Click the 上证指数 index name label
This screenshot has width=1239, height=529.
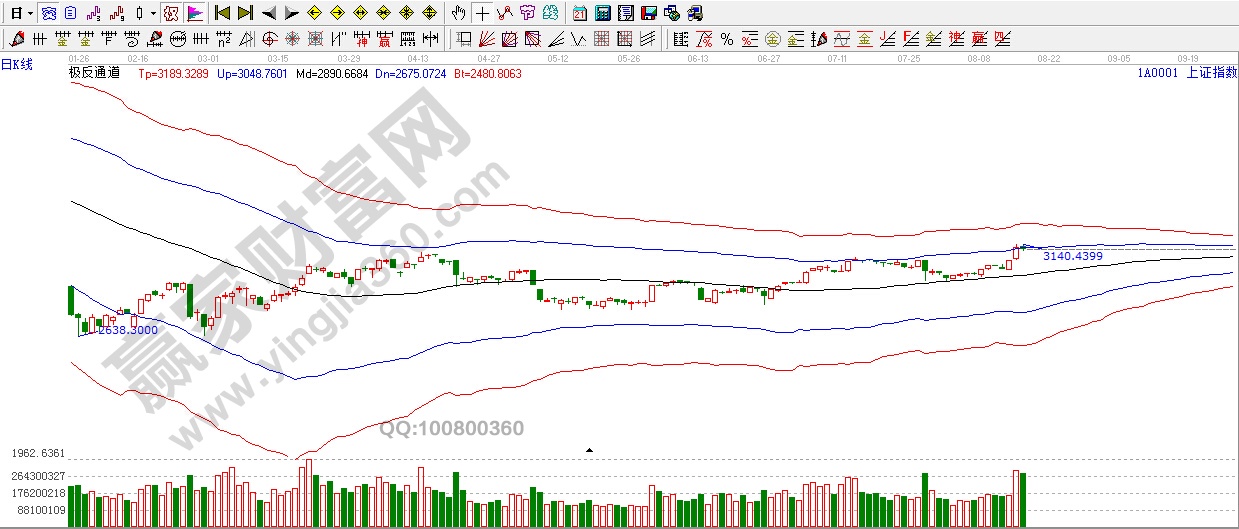tap(1211, 73)
